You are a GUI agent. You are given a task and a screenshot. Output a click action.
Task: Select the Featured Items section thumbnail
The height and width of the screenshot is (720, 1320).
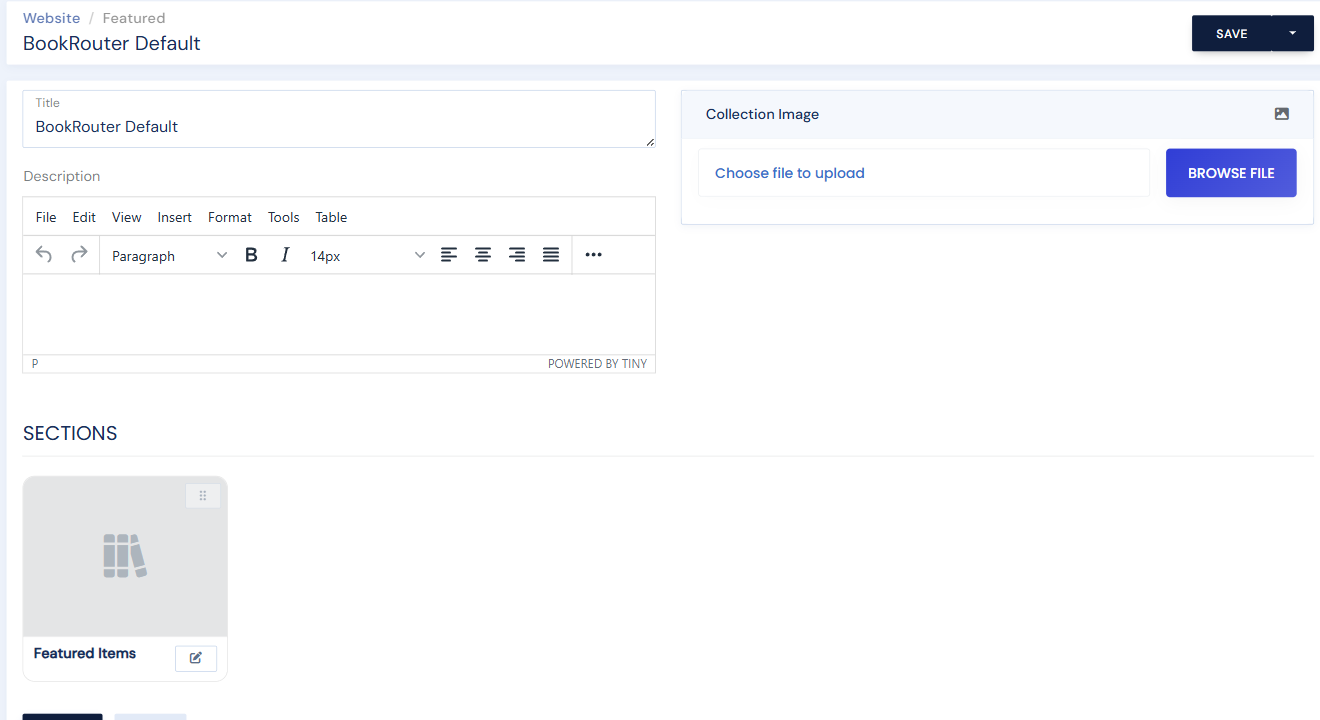tap(125, 556)
